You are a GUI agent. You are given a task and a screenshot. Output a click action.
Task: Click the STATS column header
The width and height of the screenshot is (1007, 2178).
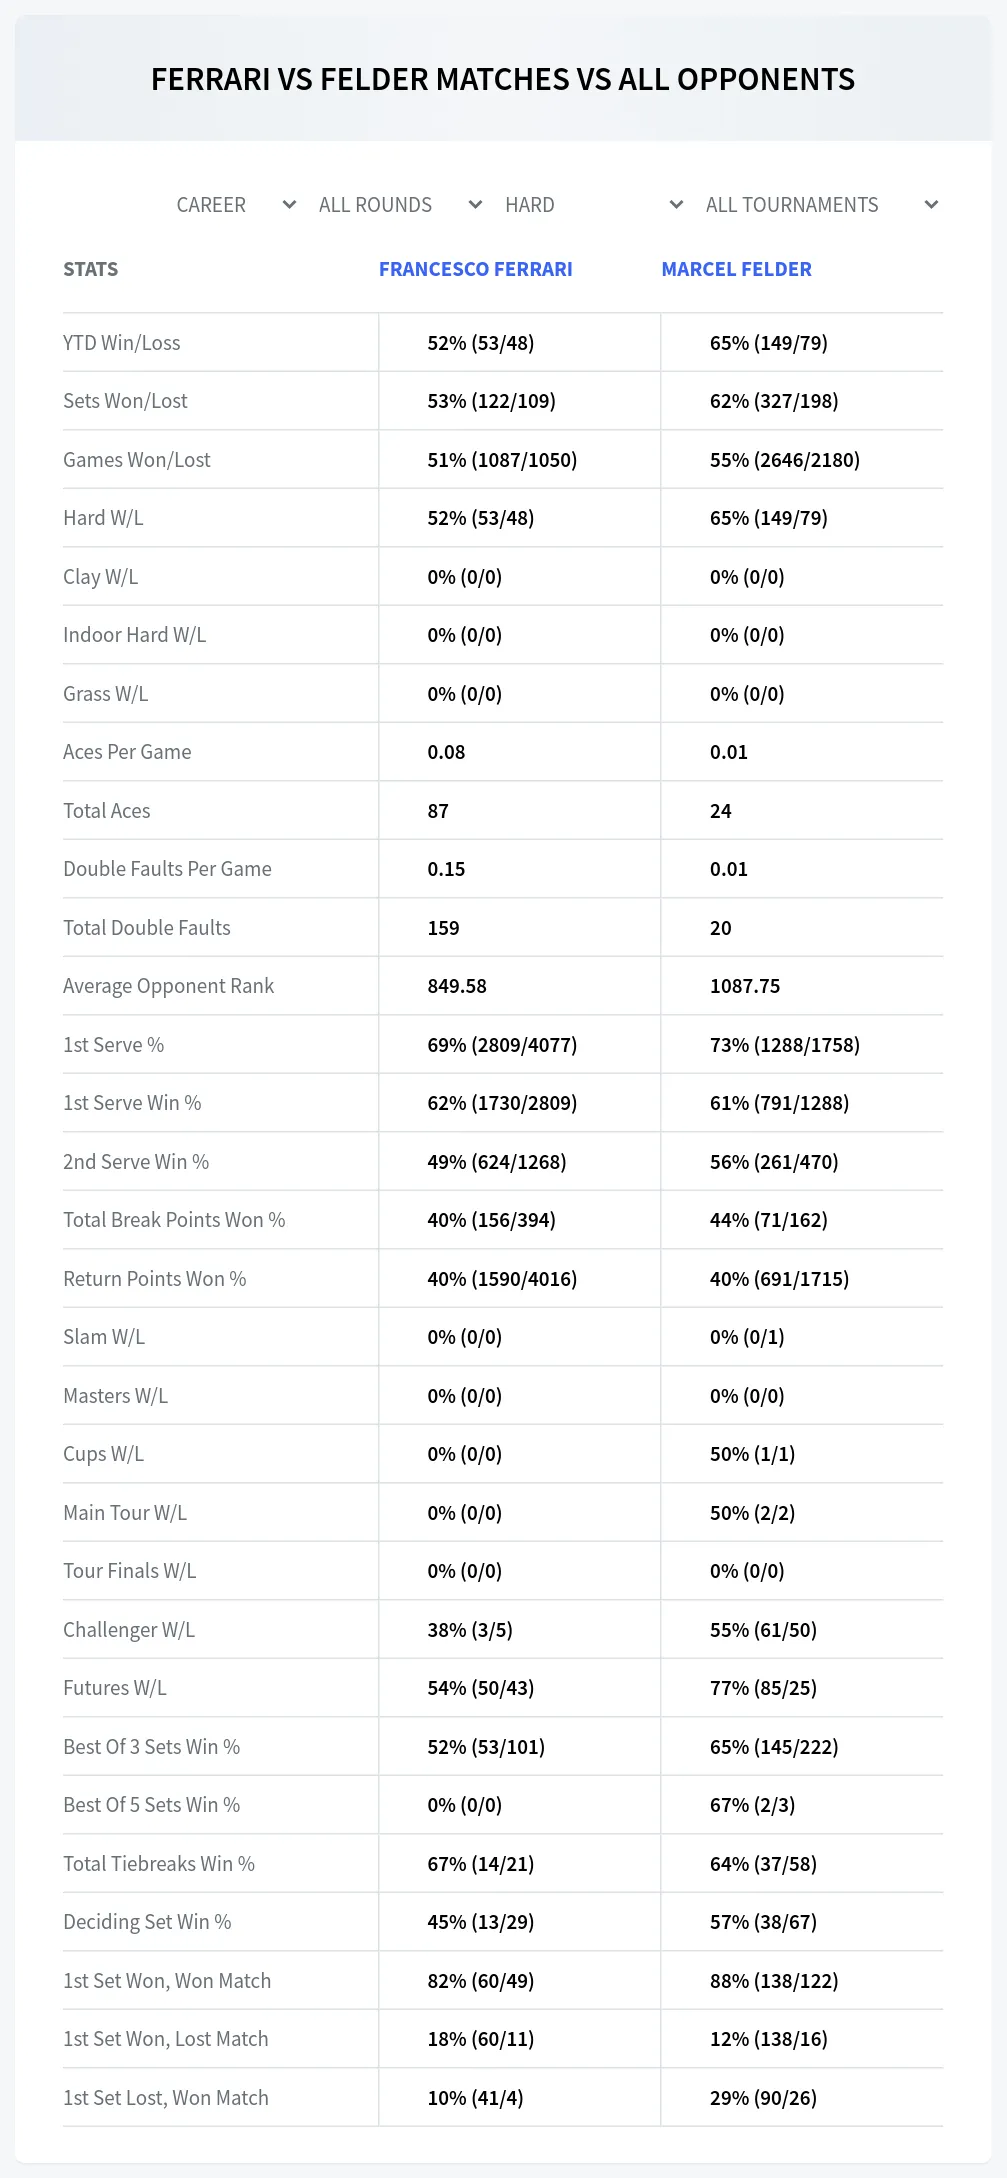[90, 269]
